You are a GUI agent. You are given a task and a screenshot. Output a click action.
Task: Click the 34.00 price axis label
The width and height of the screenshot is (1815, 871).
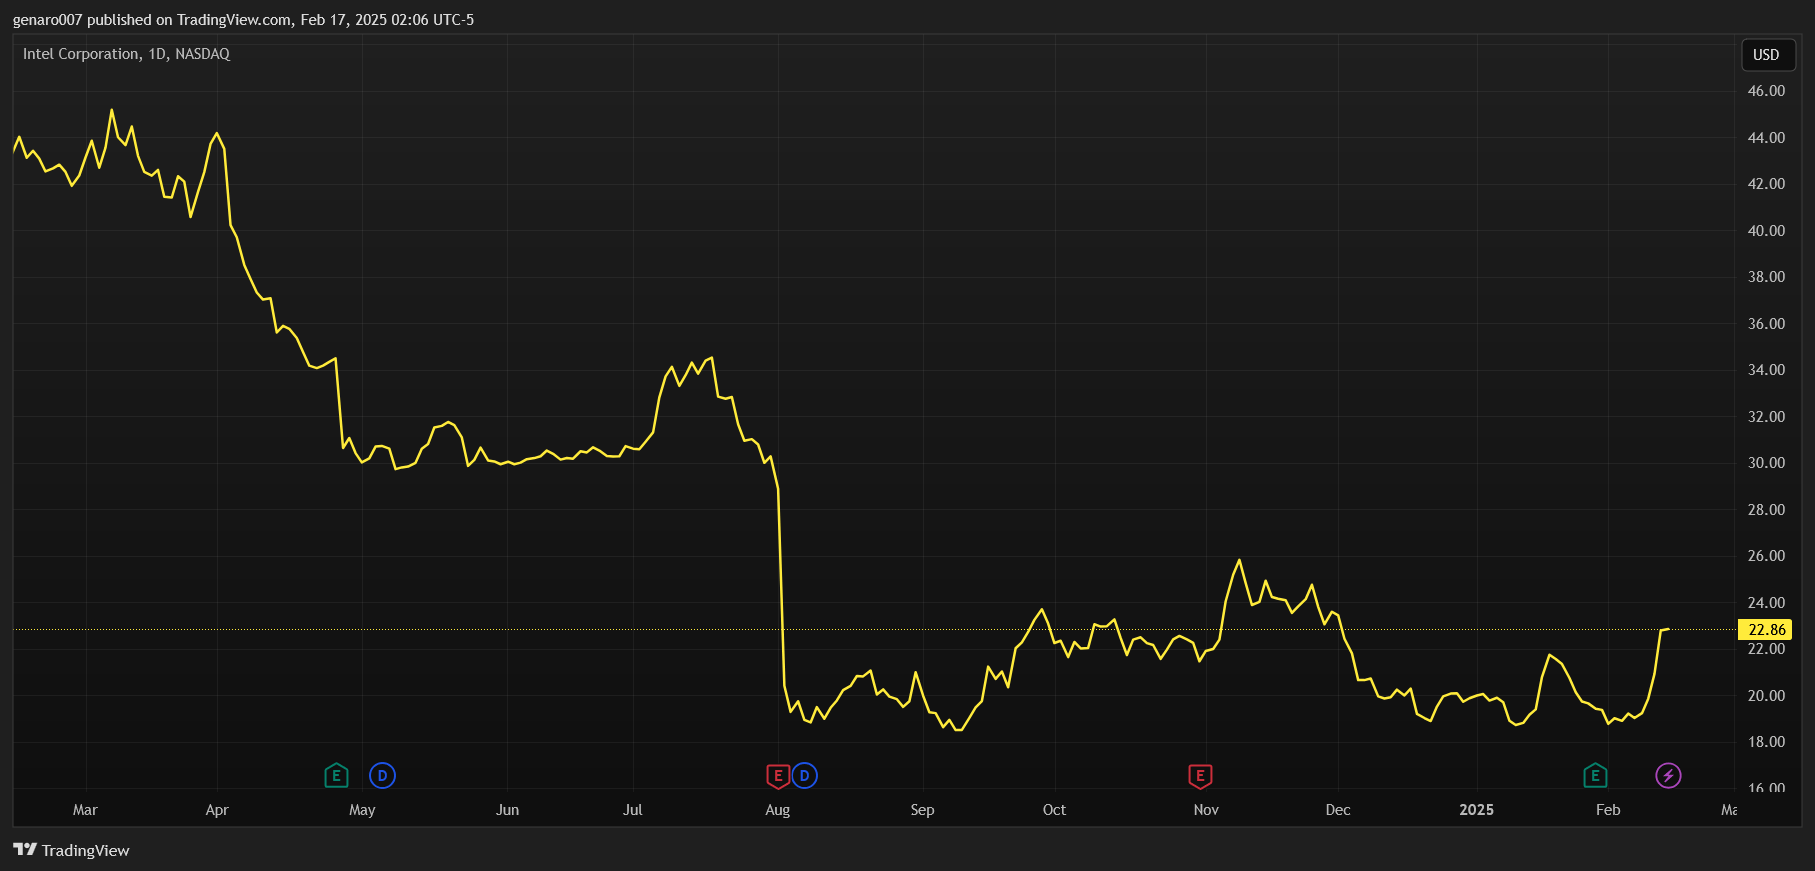(x=1766, y=370)
